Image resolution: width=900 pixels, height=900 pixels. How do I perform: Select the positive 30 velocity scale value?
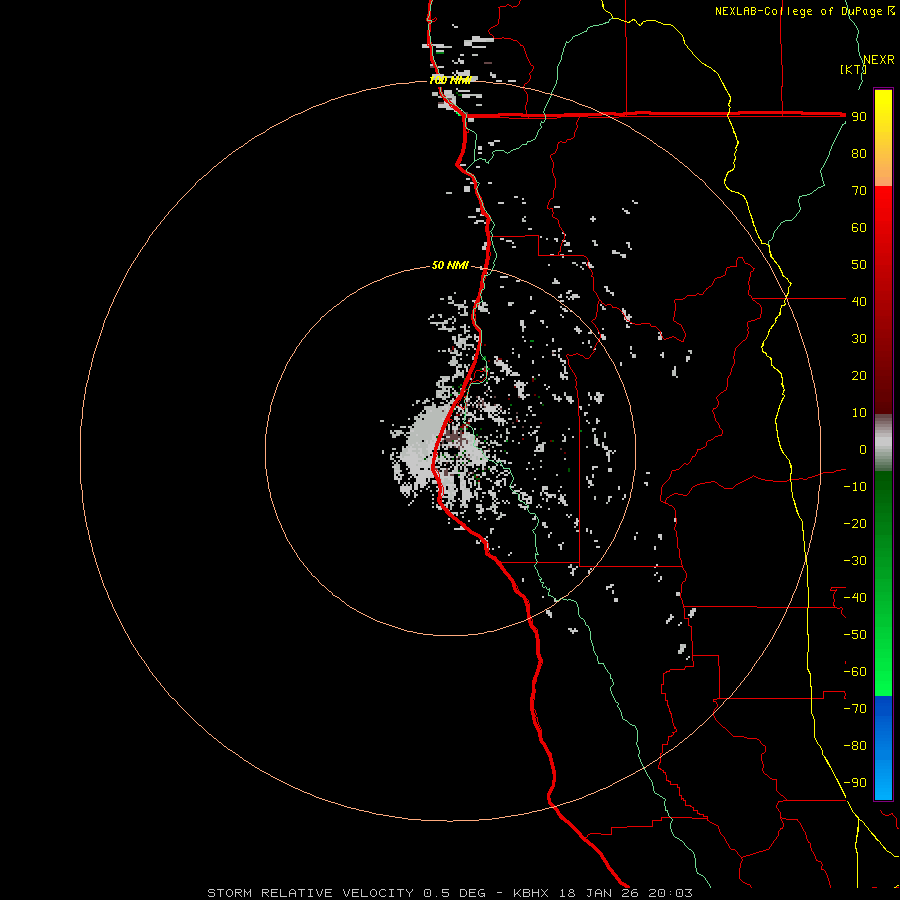pyautogui.click(x=859, y=339)
